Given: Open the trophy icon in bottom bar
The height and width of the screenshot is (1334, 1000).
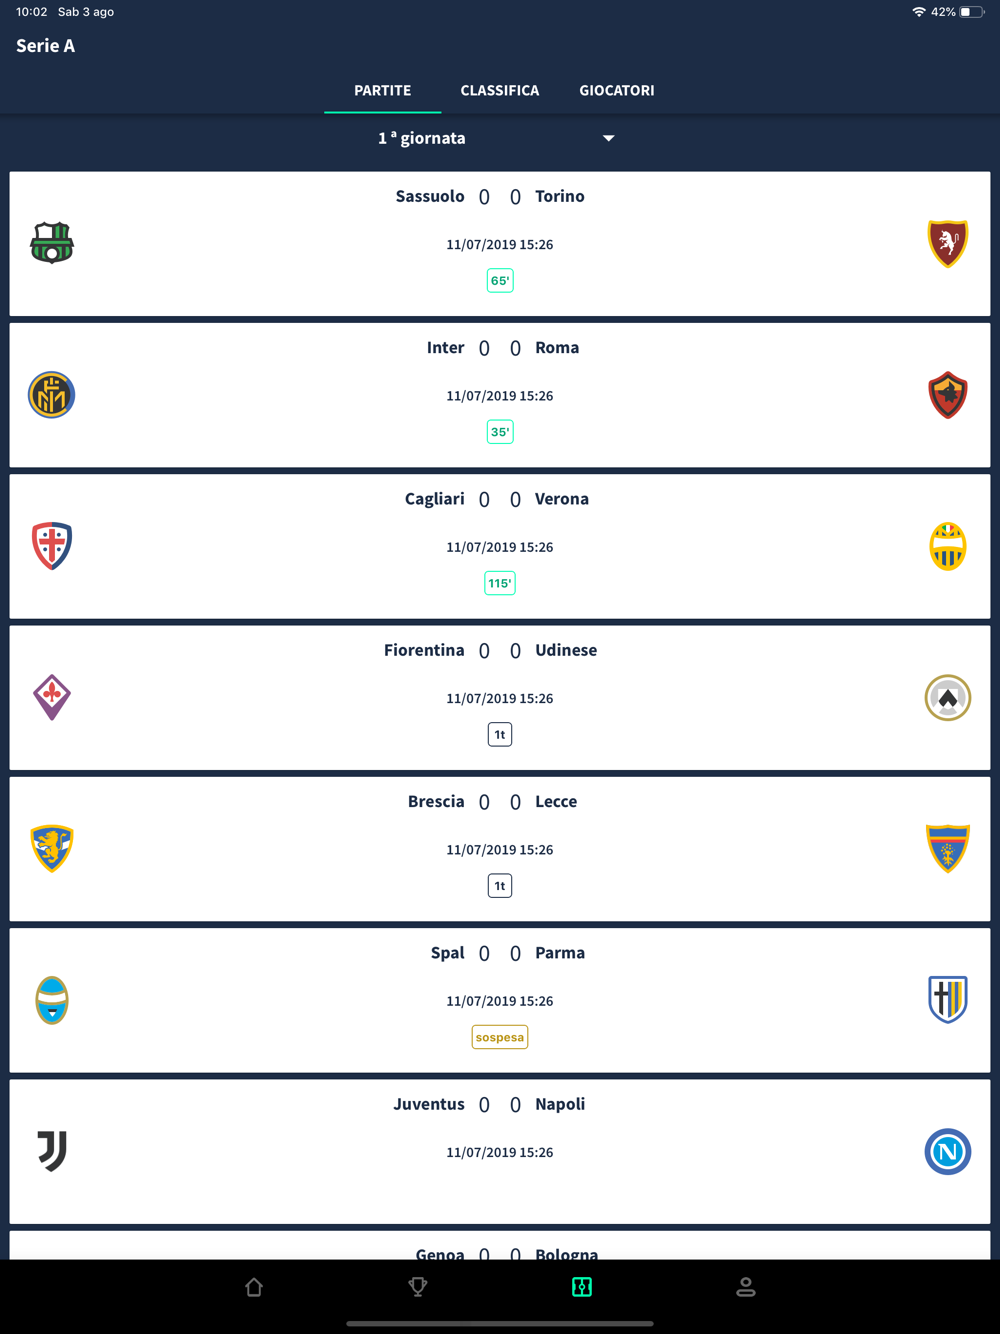Looking at the screenshot, I should pos(418,1287).
